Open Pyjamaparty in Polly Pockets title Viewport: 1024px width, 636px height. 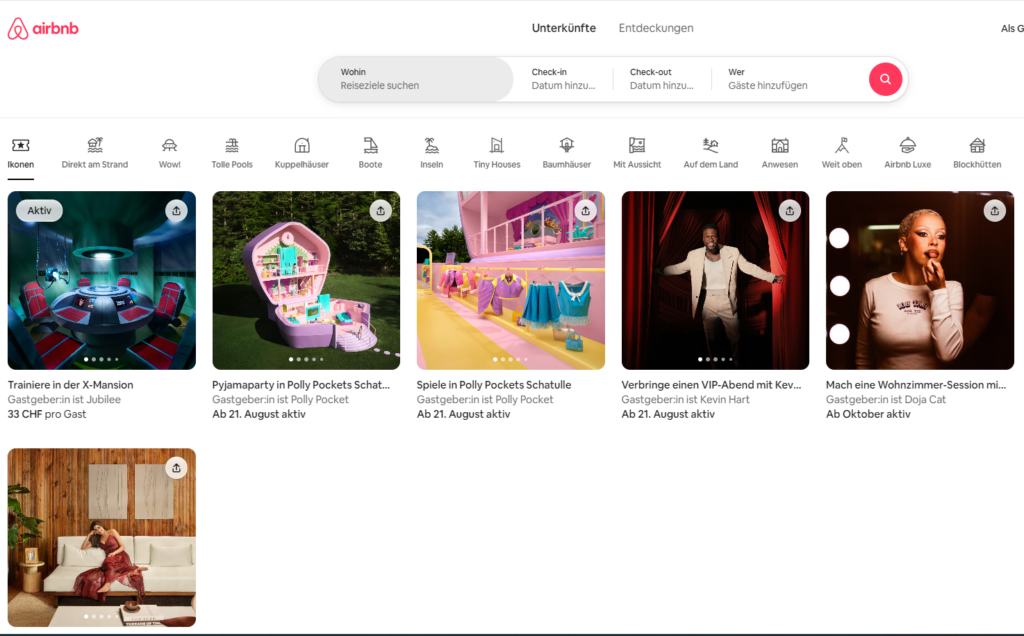tap(301, 385)
